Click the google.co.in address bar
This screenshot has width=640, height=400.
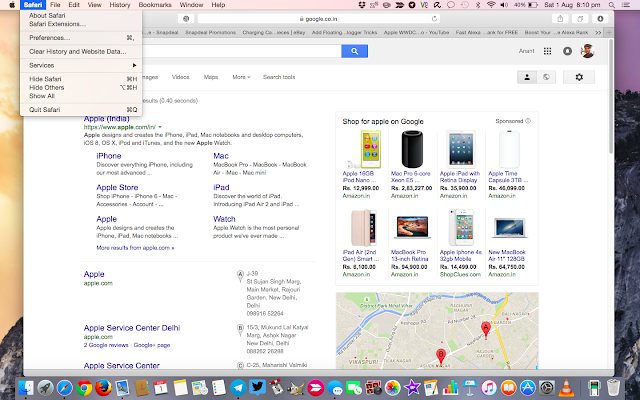click(x=318, y=19)
